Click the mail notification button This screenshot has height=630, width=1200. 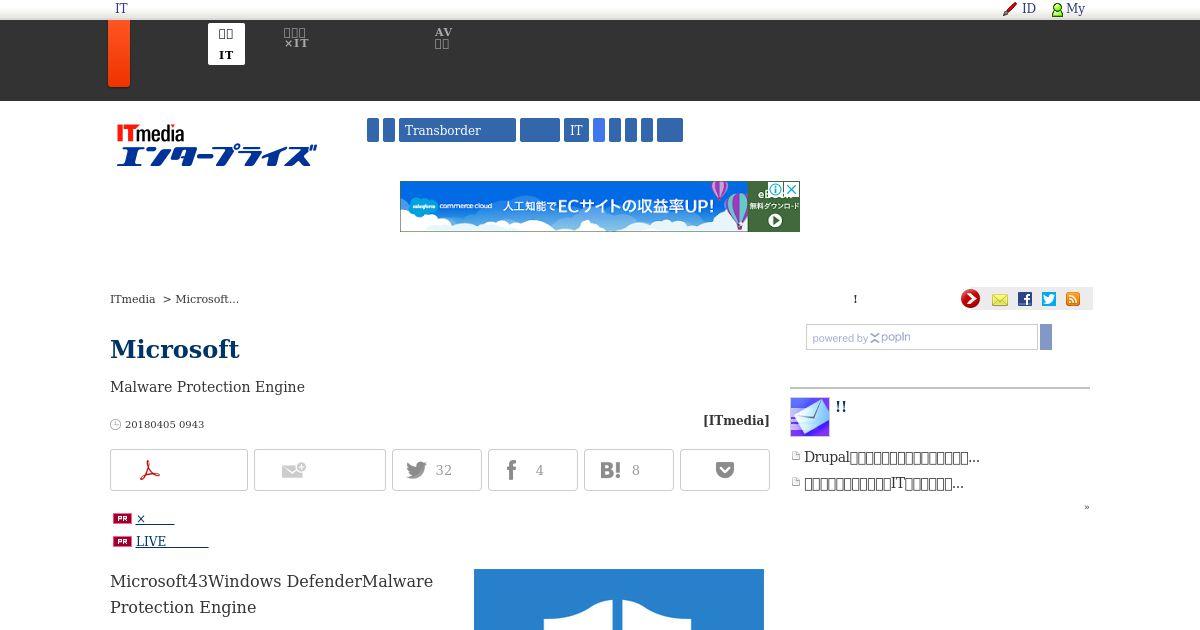pyautogui.click(x=320, y=470)
